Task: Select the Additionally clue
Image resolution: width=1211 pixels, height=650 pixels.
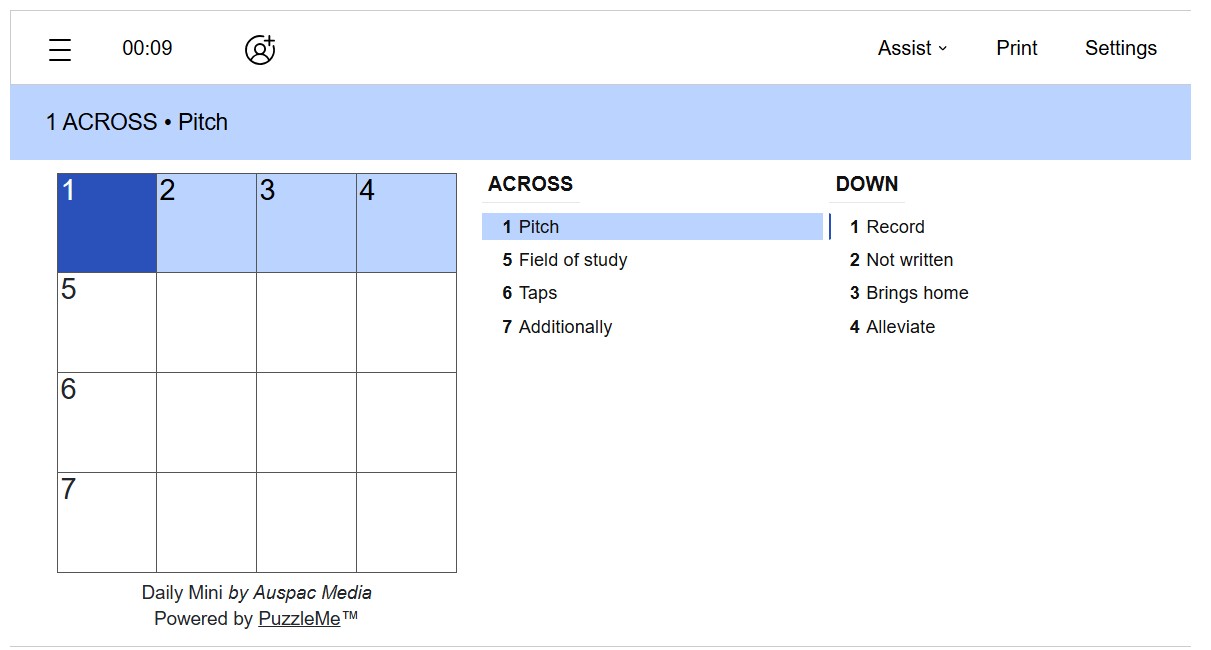Action: tap(565, 327)
